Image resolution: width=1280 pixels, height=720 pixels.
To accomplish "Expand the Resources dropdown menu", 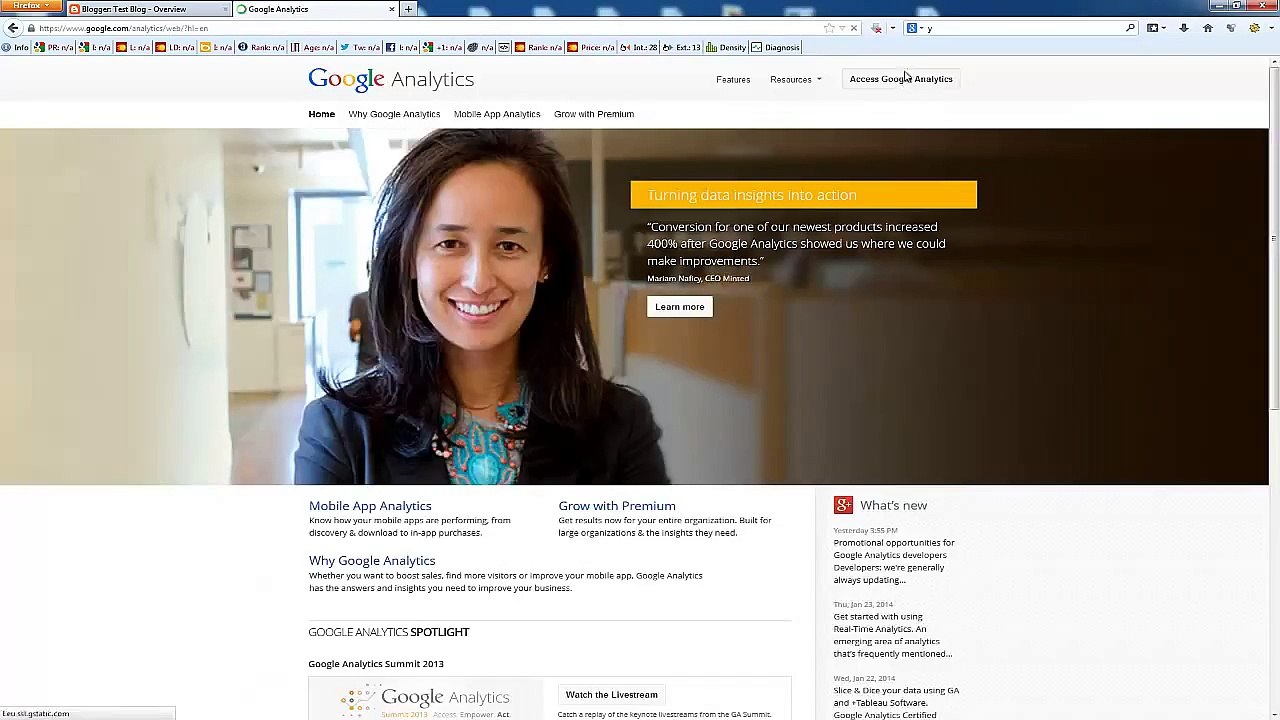I will pyautogui.click(x=795, y=79).
